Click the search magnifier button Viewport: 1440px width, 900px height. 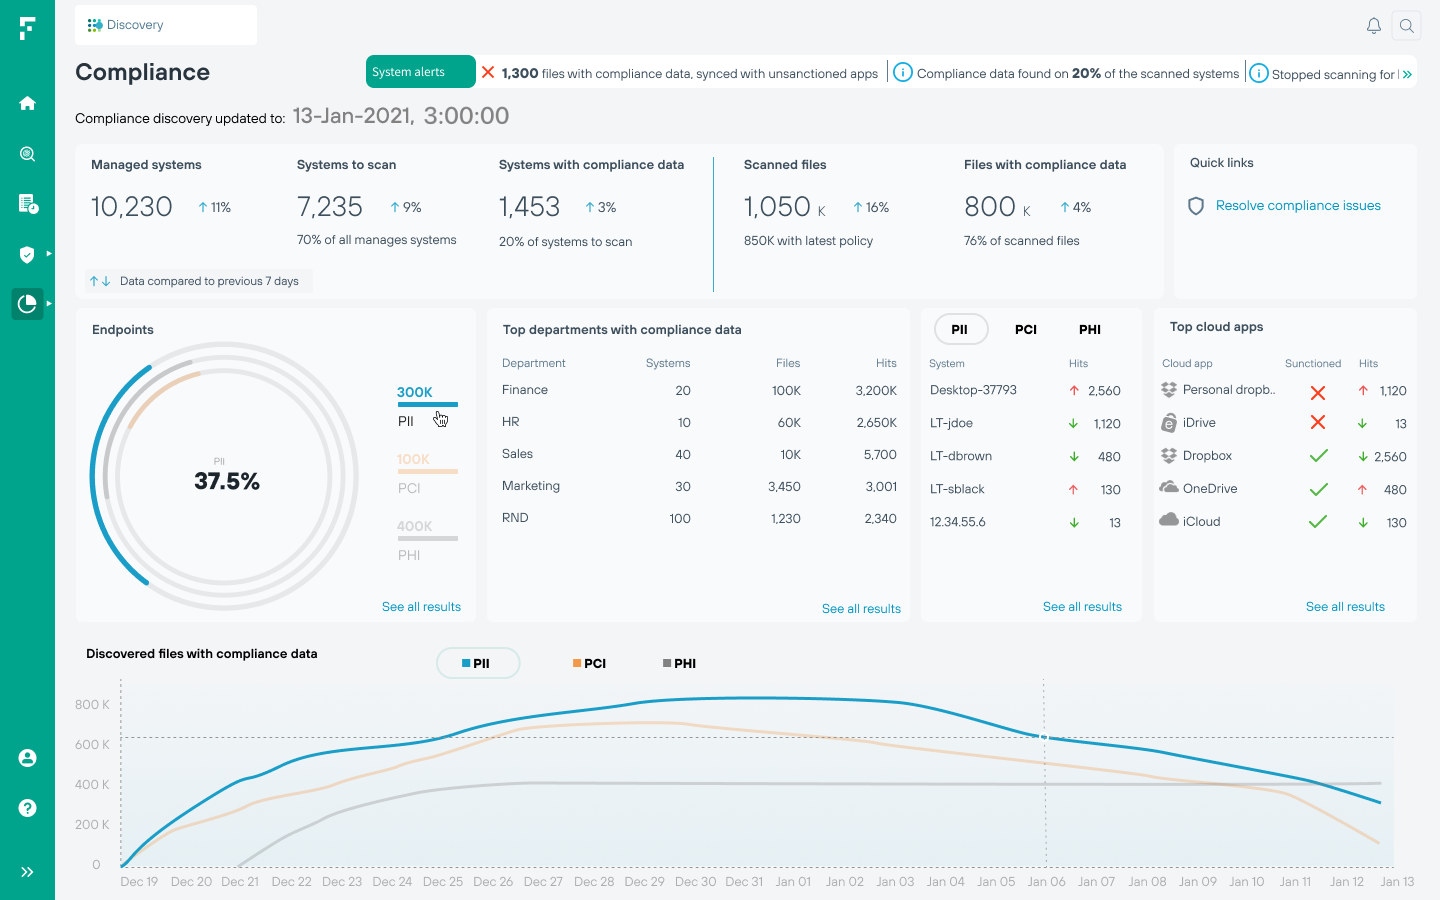pos(1407,26)
